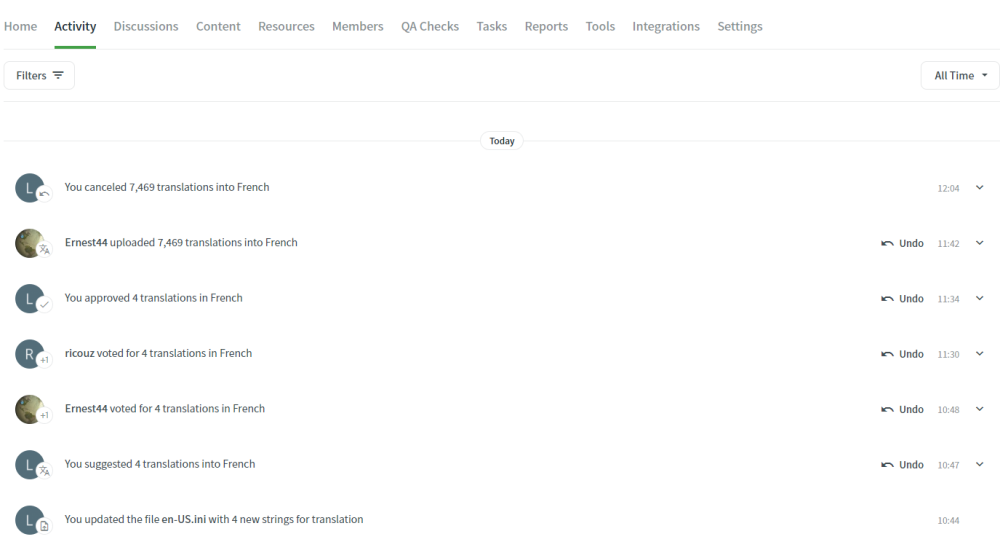This screenshot has height=542, width=1000.
Task: Expand the ricouz voted entry details
Action: 979,354
